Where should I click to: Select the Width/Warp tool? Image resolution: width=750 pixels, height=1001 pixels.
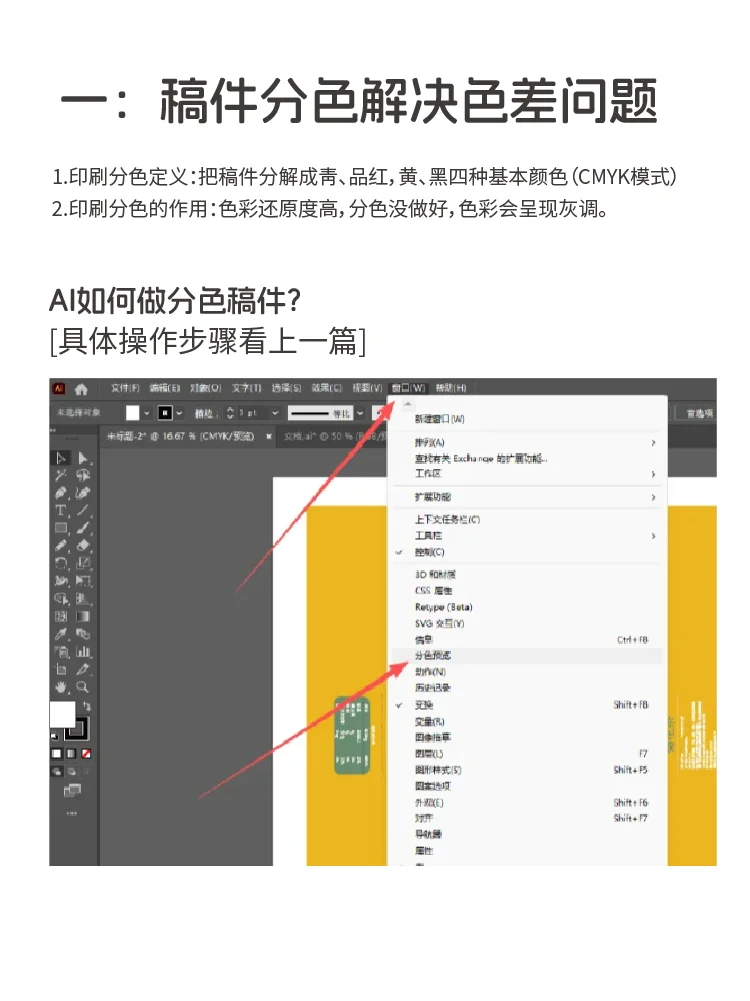[x=61, y=581]
